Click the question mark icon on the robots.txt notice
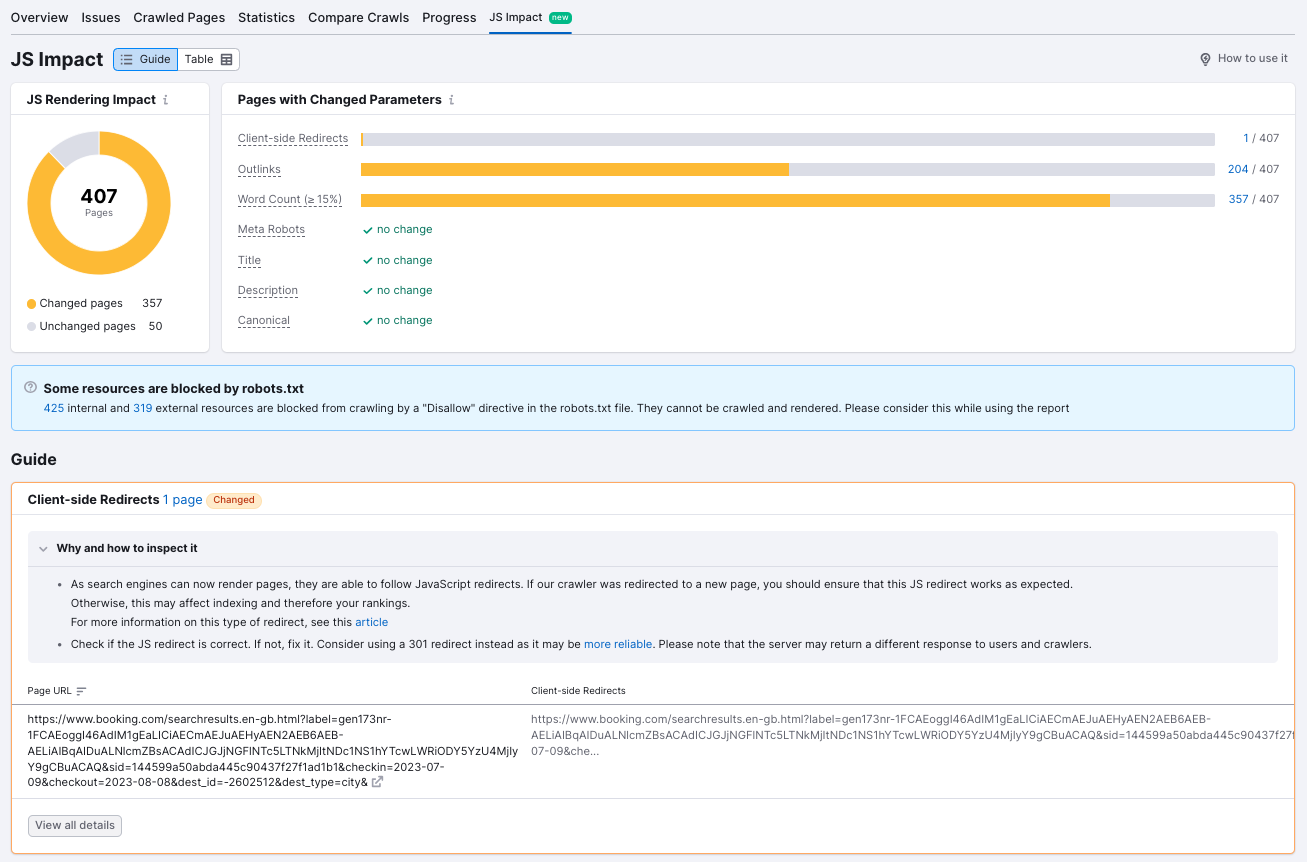The width and height of the screenshot is (1307, 862). click(29, 388)
